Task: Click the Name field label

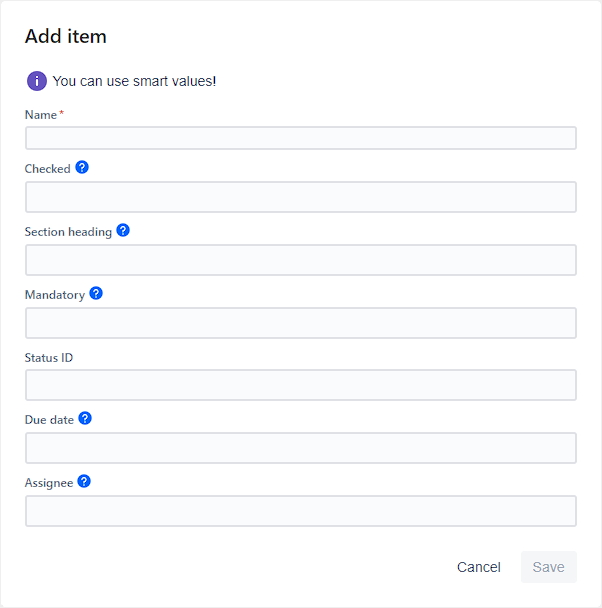Action: (x=41, y=115)
